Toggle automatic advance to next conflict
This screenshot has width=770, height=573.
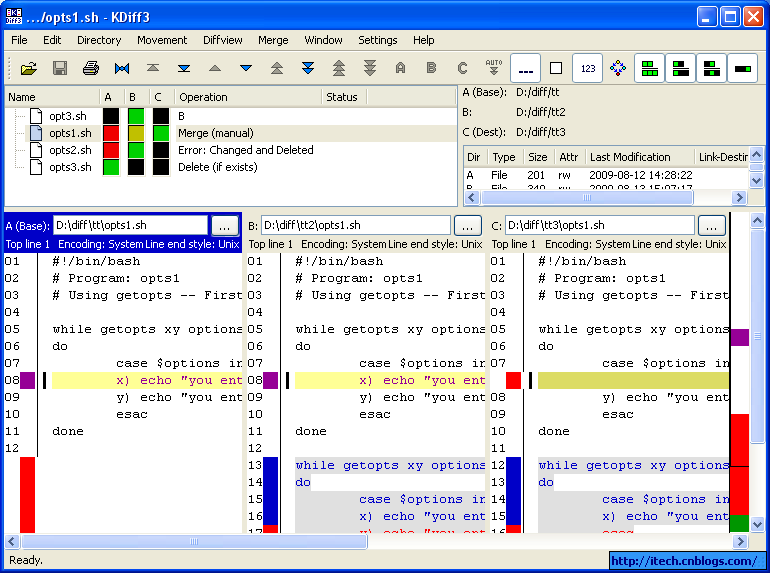click(493, 68)
